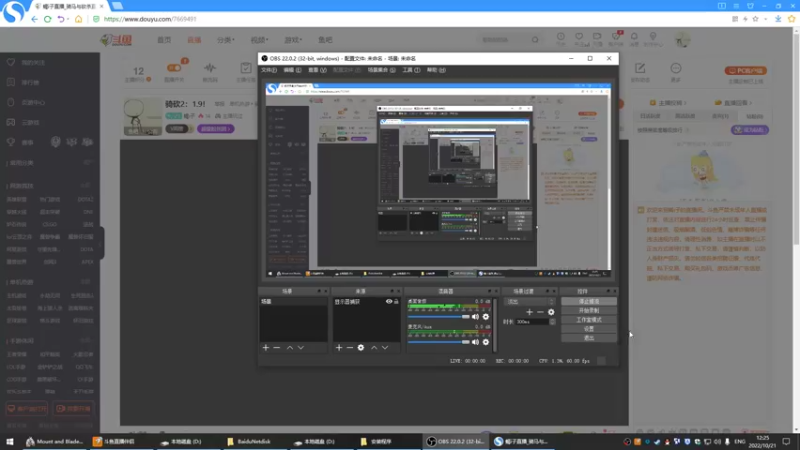This screenshot has width=800, height=450.
Task: Move the scene down in the list
Action: [301, 347]
